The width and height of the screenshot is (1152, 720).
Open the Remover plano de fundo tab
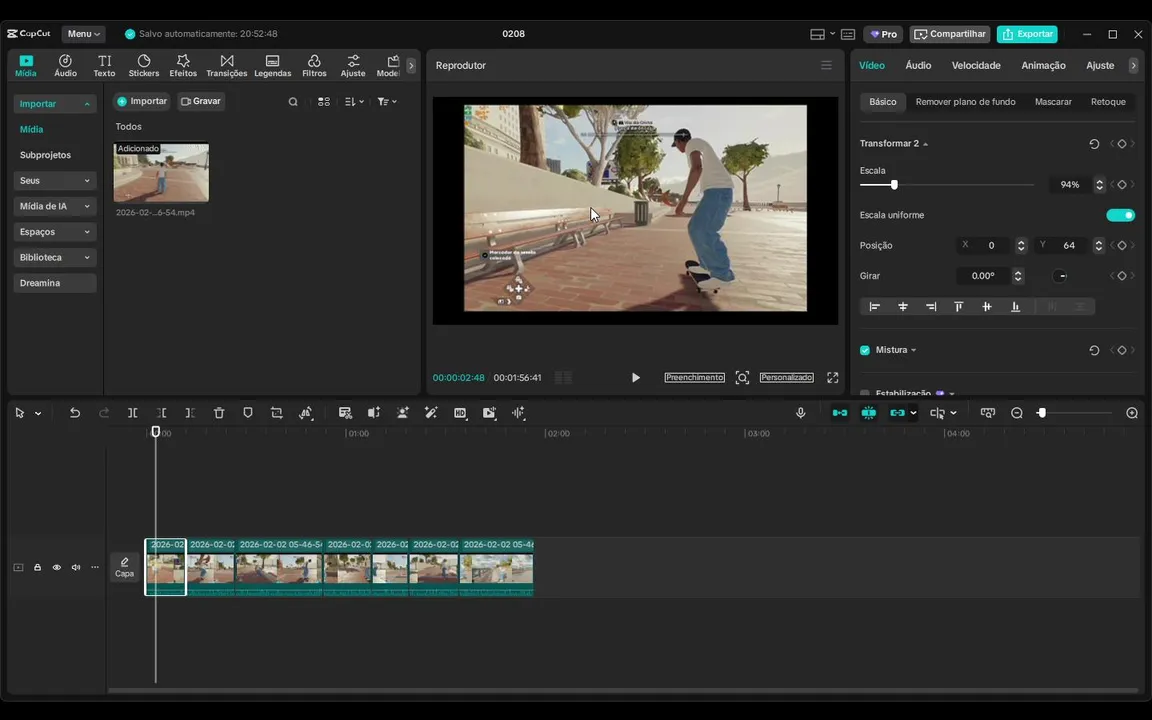(965, 102)
